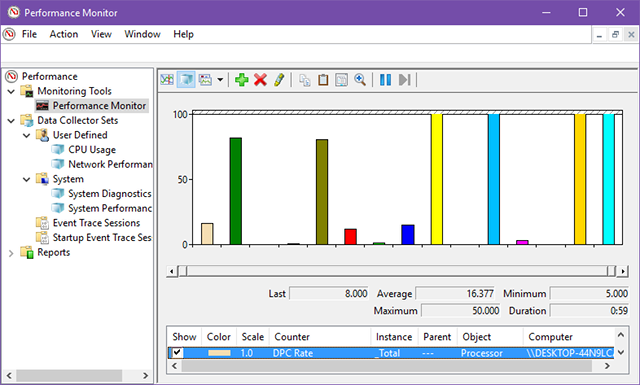This screenshot has width=640, height=385.
Task: Click Color column header
Action: click(x=219, y=337)
